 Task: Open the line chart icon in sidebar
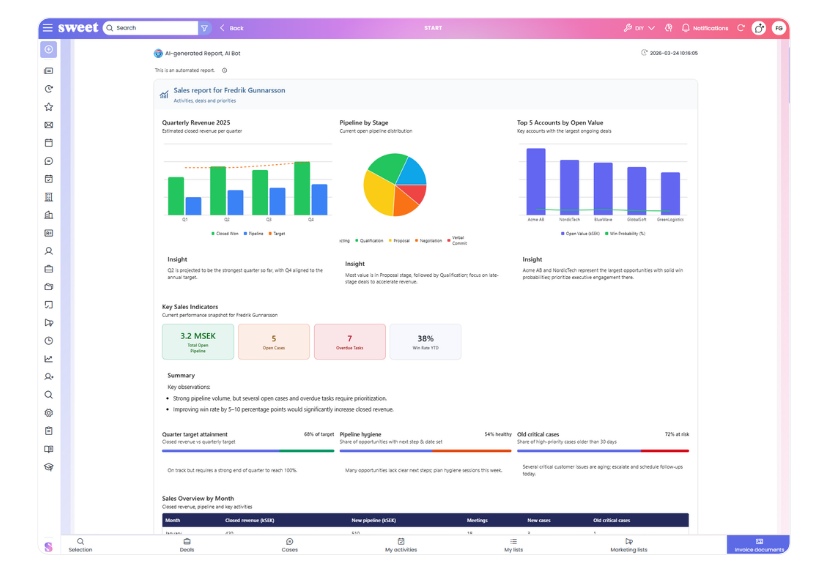coord(48,359)
